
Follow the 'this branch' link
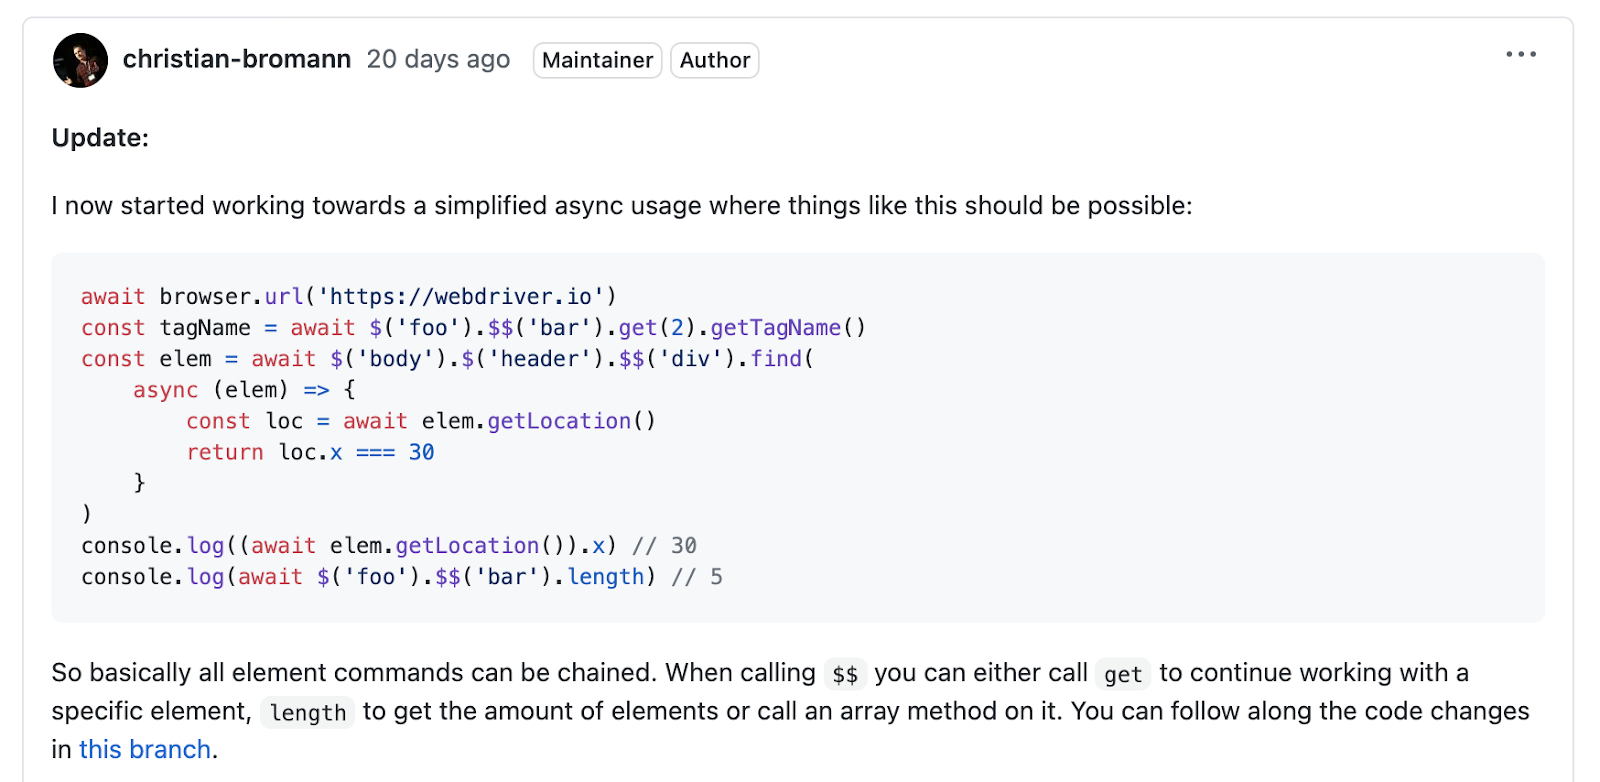click(x=145, y=749)
